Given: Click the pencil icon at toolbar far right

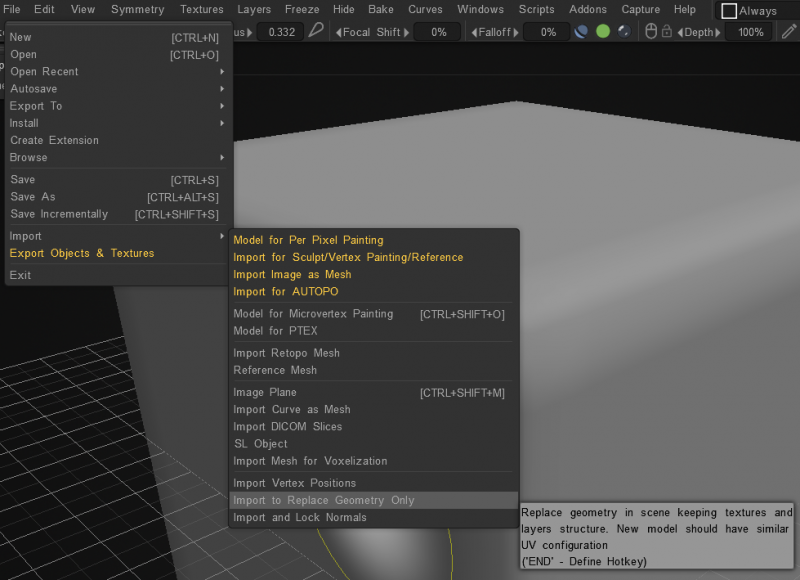Looking at the screenshot, I should 789,32.
